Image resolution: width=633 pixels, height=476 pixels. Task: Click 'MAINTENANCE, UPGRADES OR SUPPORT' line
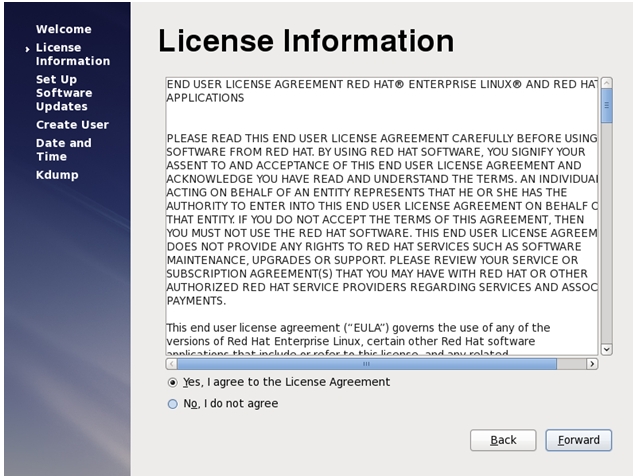(x=372, y=260)
